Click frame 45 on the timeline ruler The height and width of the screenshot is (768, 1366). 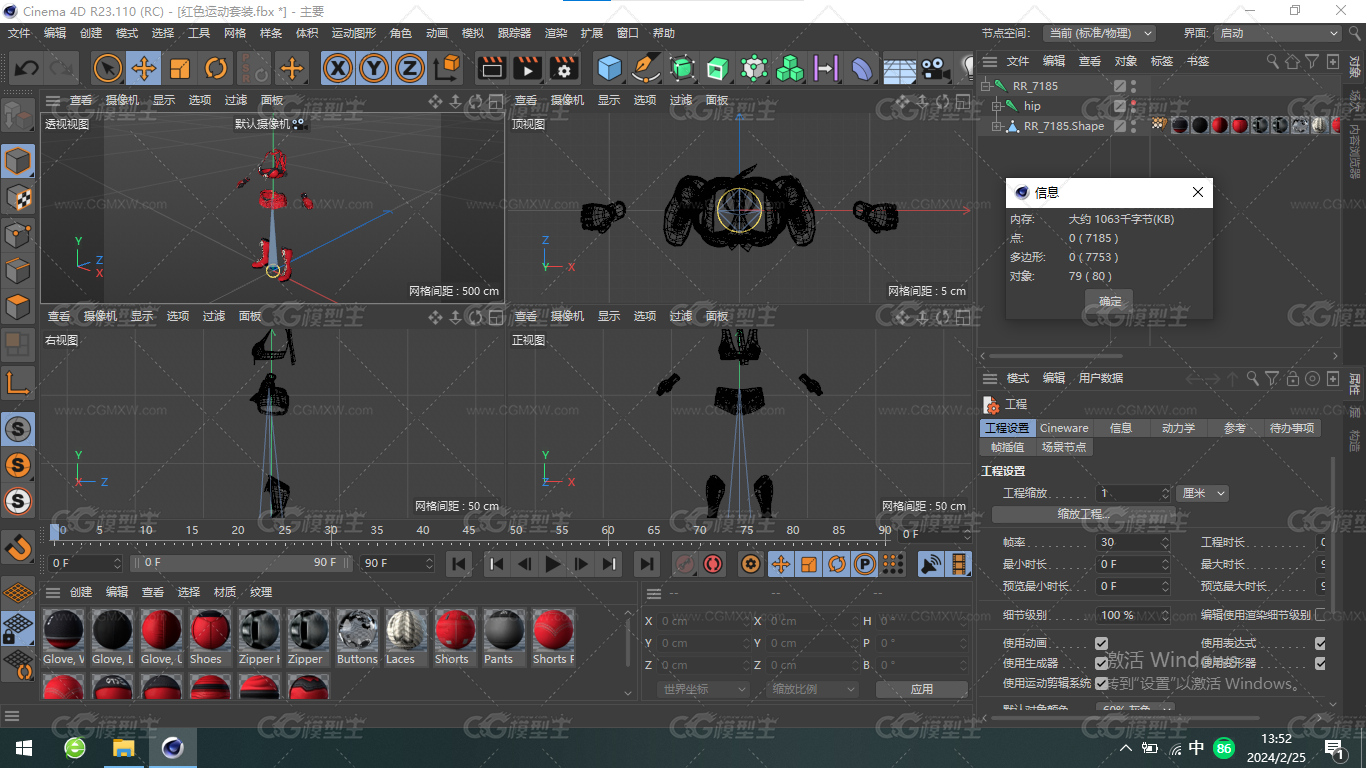point(469,530)
